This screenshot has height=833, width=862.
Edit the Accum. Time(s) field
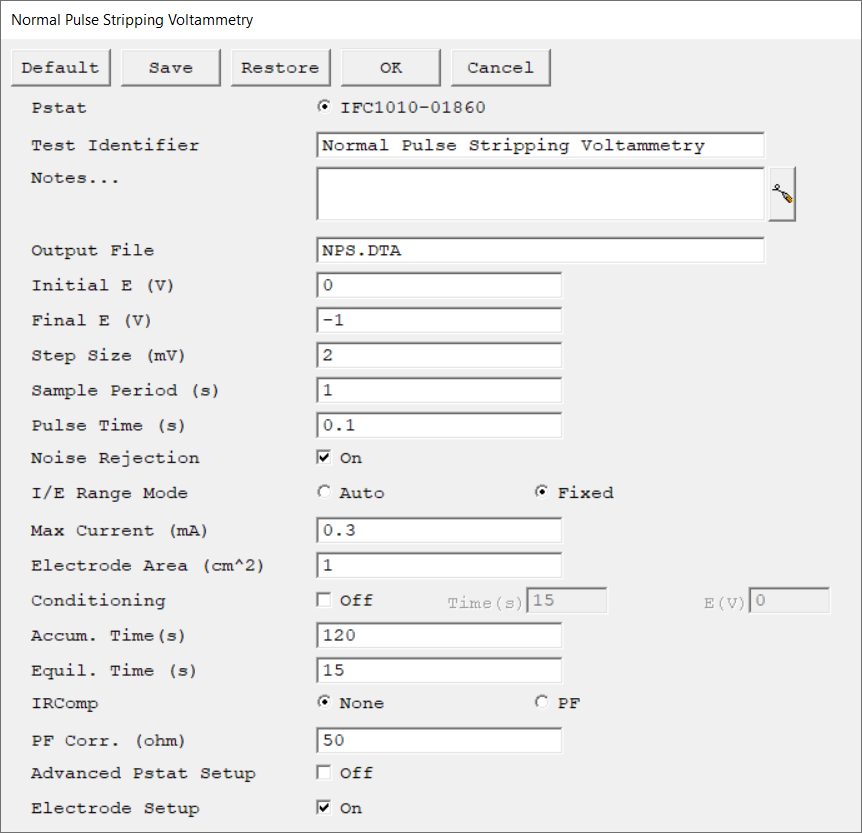tap(439, 636)
